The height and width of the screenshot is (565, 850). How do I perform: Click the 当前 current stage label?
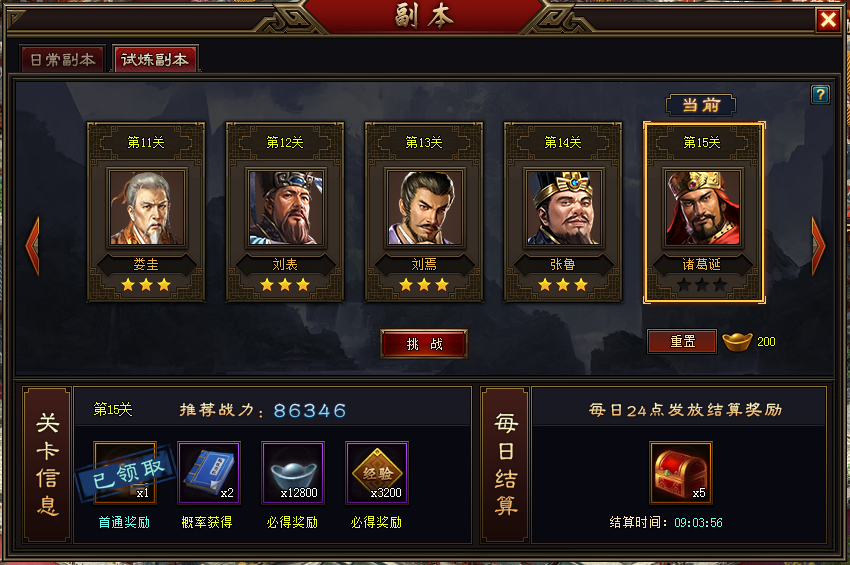pos(701,105)
